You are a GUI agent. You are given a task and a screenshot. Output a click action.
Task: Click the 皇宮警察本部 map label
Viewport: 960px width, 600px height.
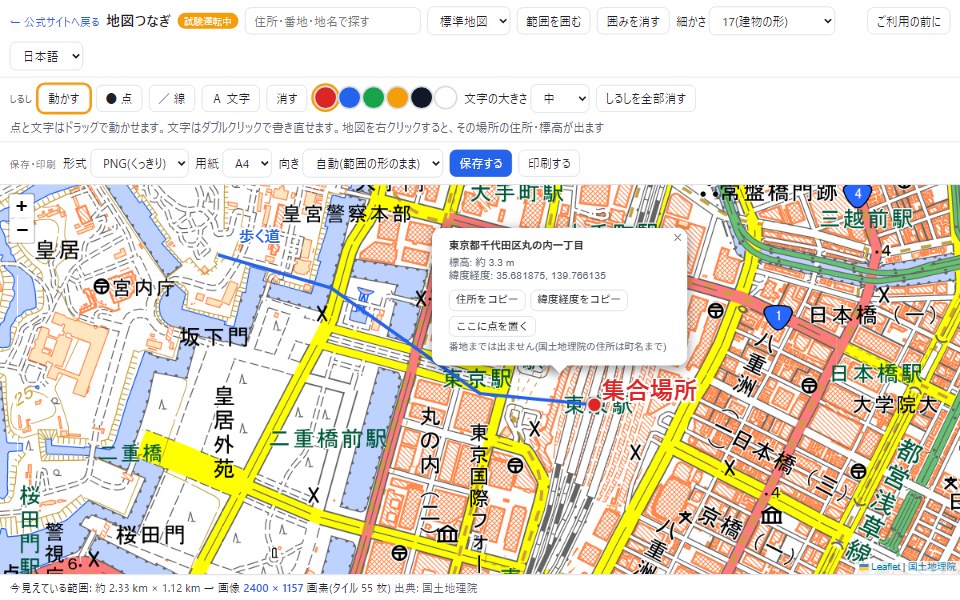point(347,214)
